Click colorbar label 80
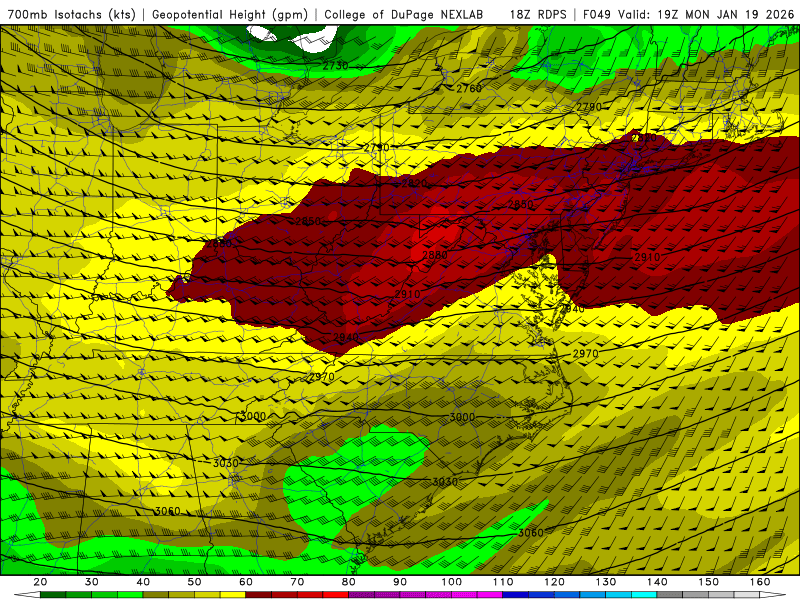Viewport: 800px width, 600px height. (x=348, y=582)
